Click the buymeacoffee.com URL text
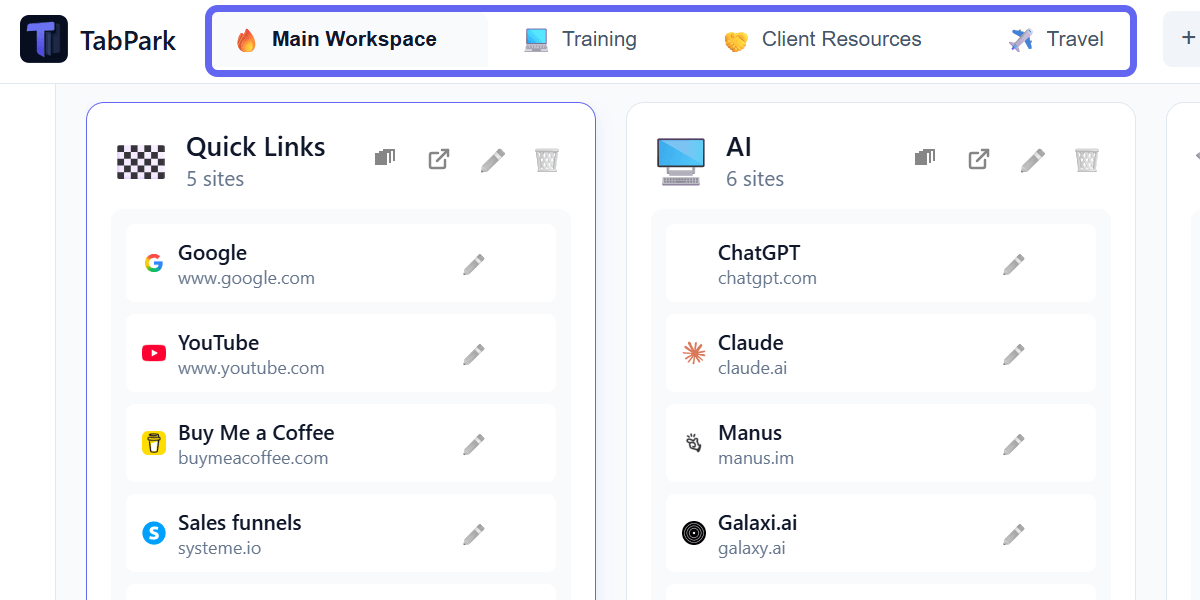 pyautogui.click(x=253, y=458)
